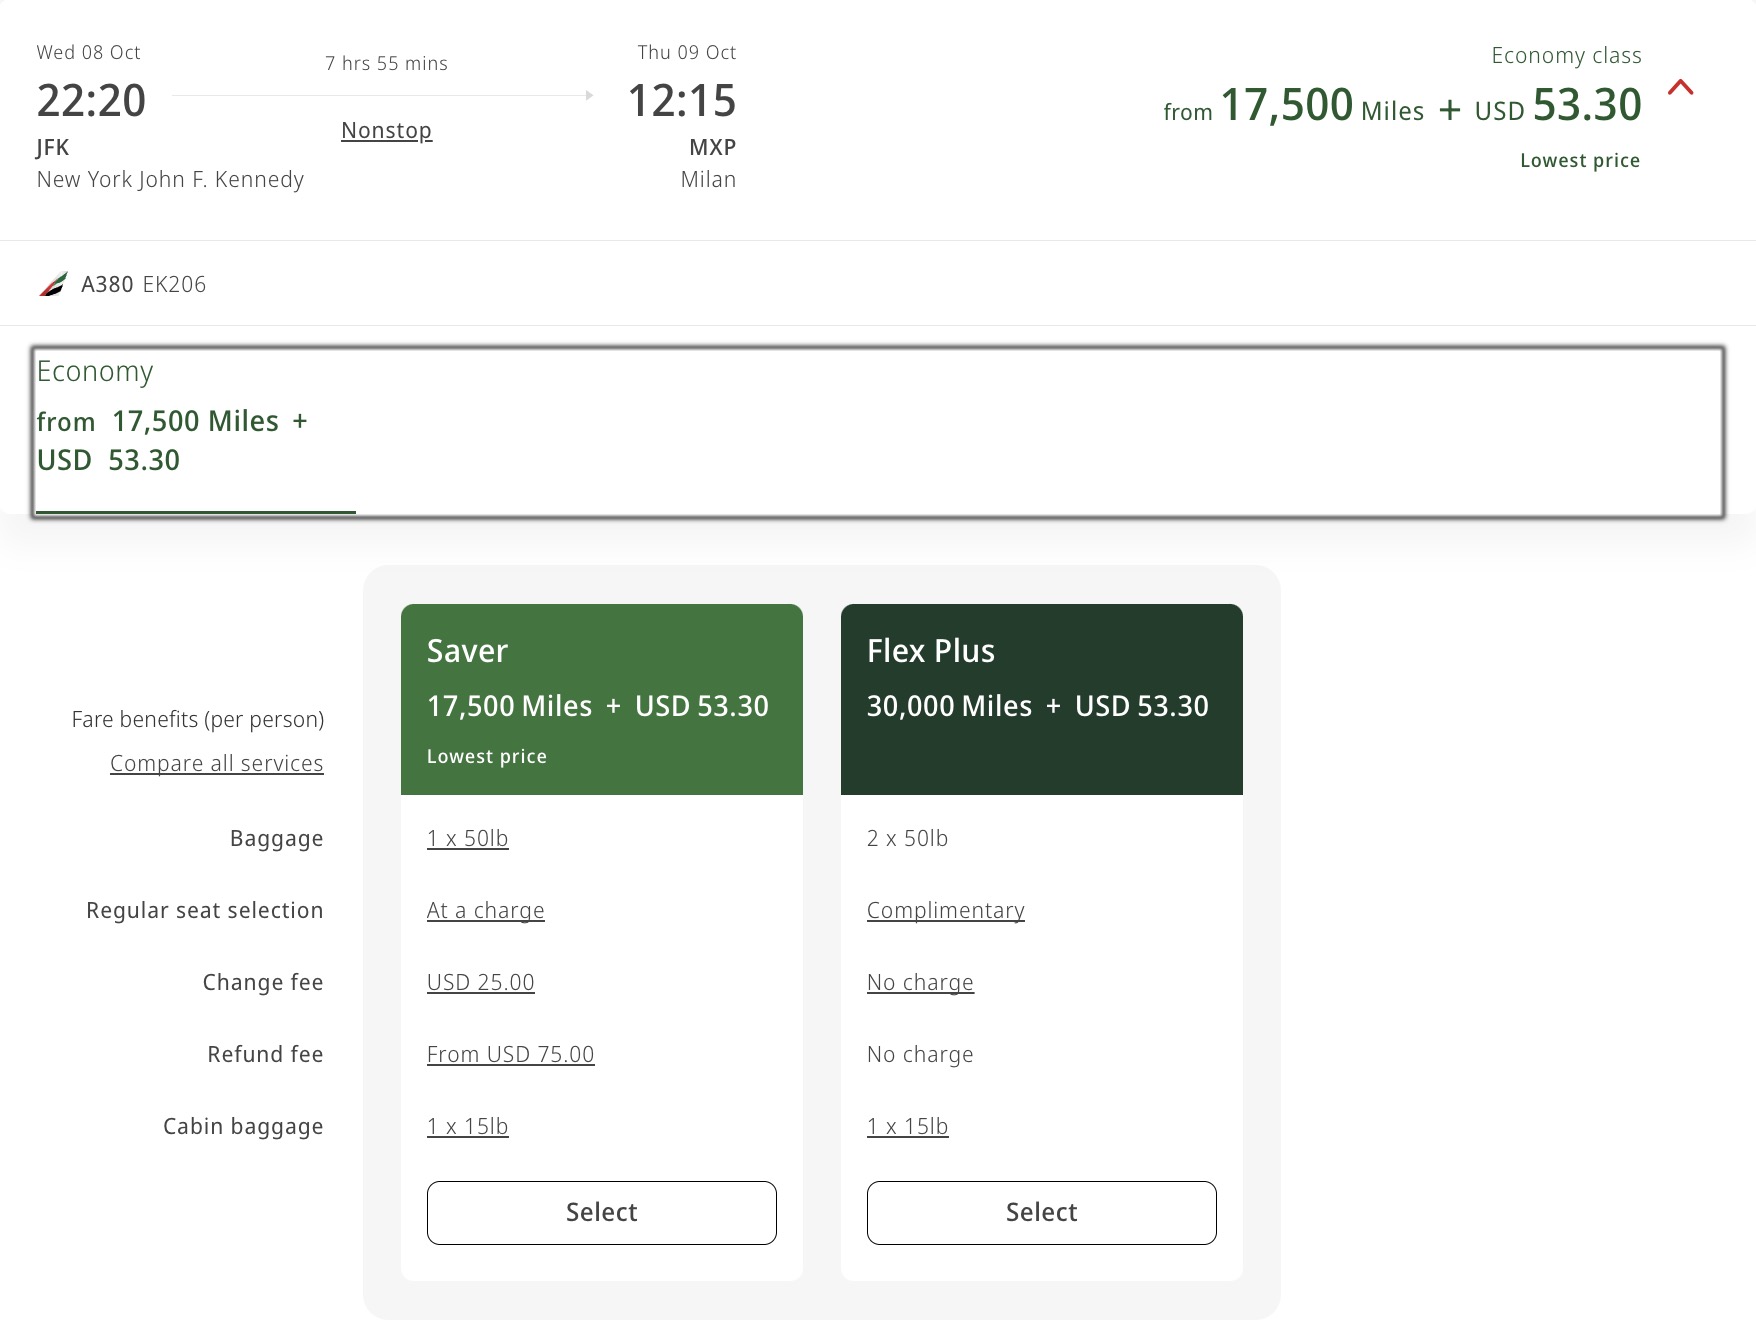This screenshot has width=1756, height=1344.
Task: Click the 'Lowest price' label
Action: (1580, 160)
